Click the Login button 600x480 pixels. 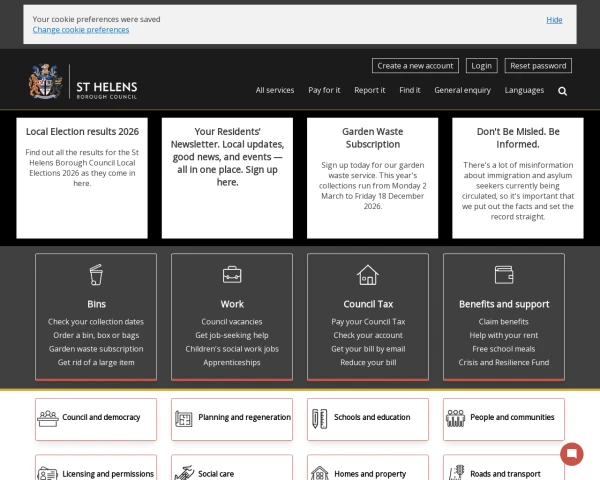481,66
